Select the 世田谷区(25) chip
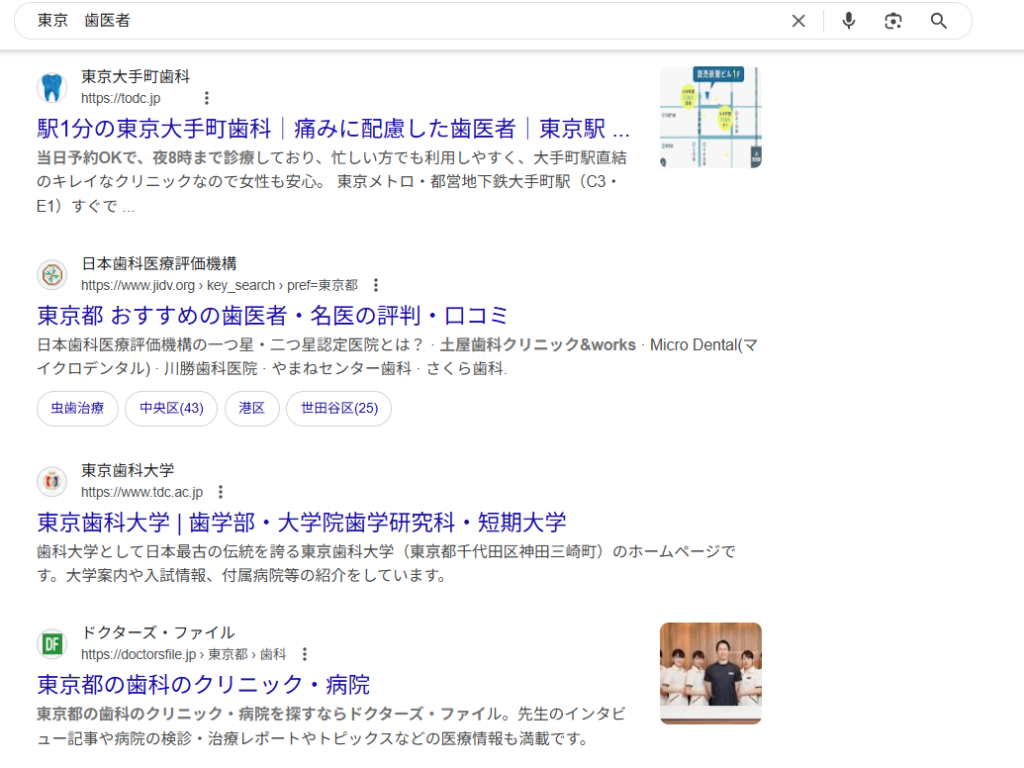The height and width of the screenshot is (768, 1024). pyautogui.click(x=339, y=408)
